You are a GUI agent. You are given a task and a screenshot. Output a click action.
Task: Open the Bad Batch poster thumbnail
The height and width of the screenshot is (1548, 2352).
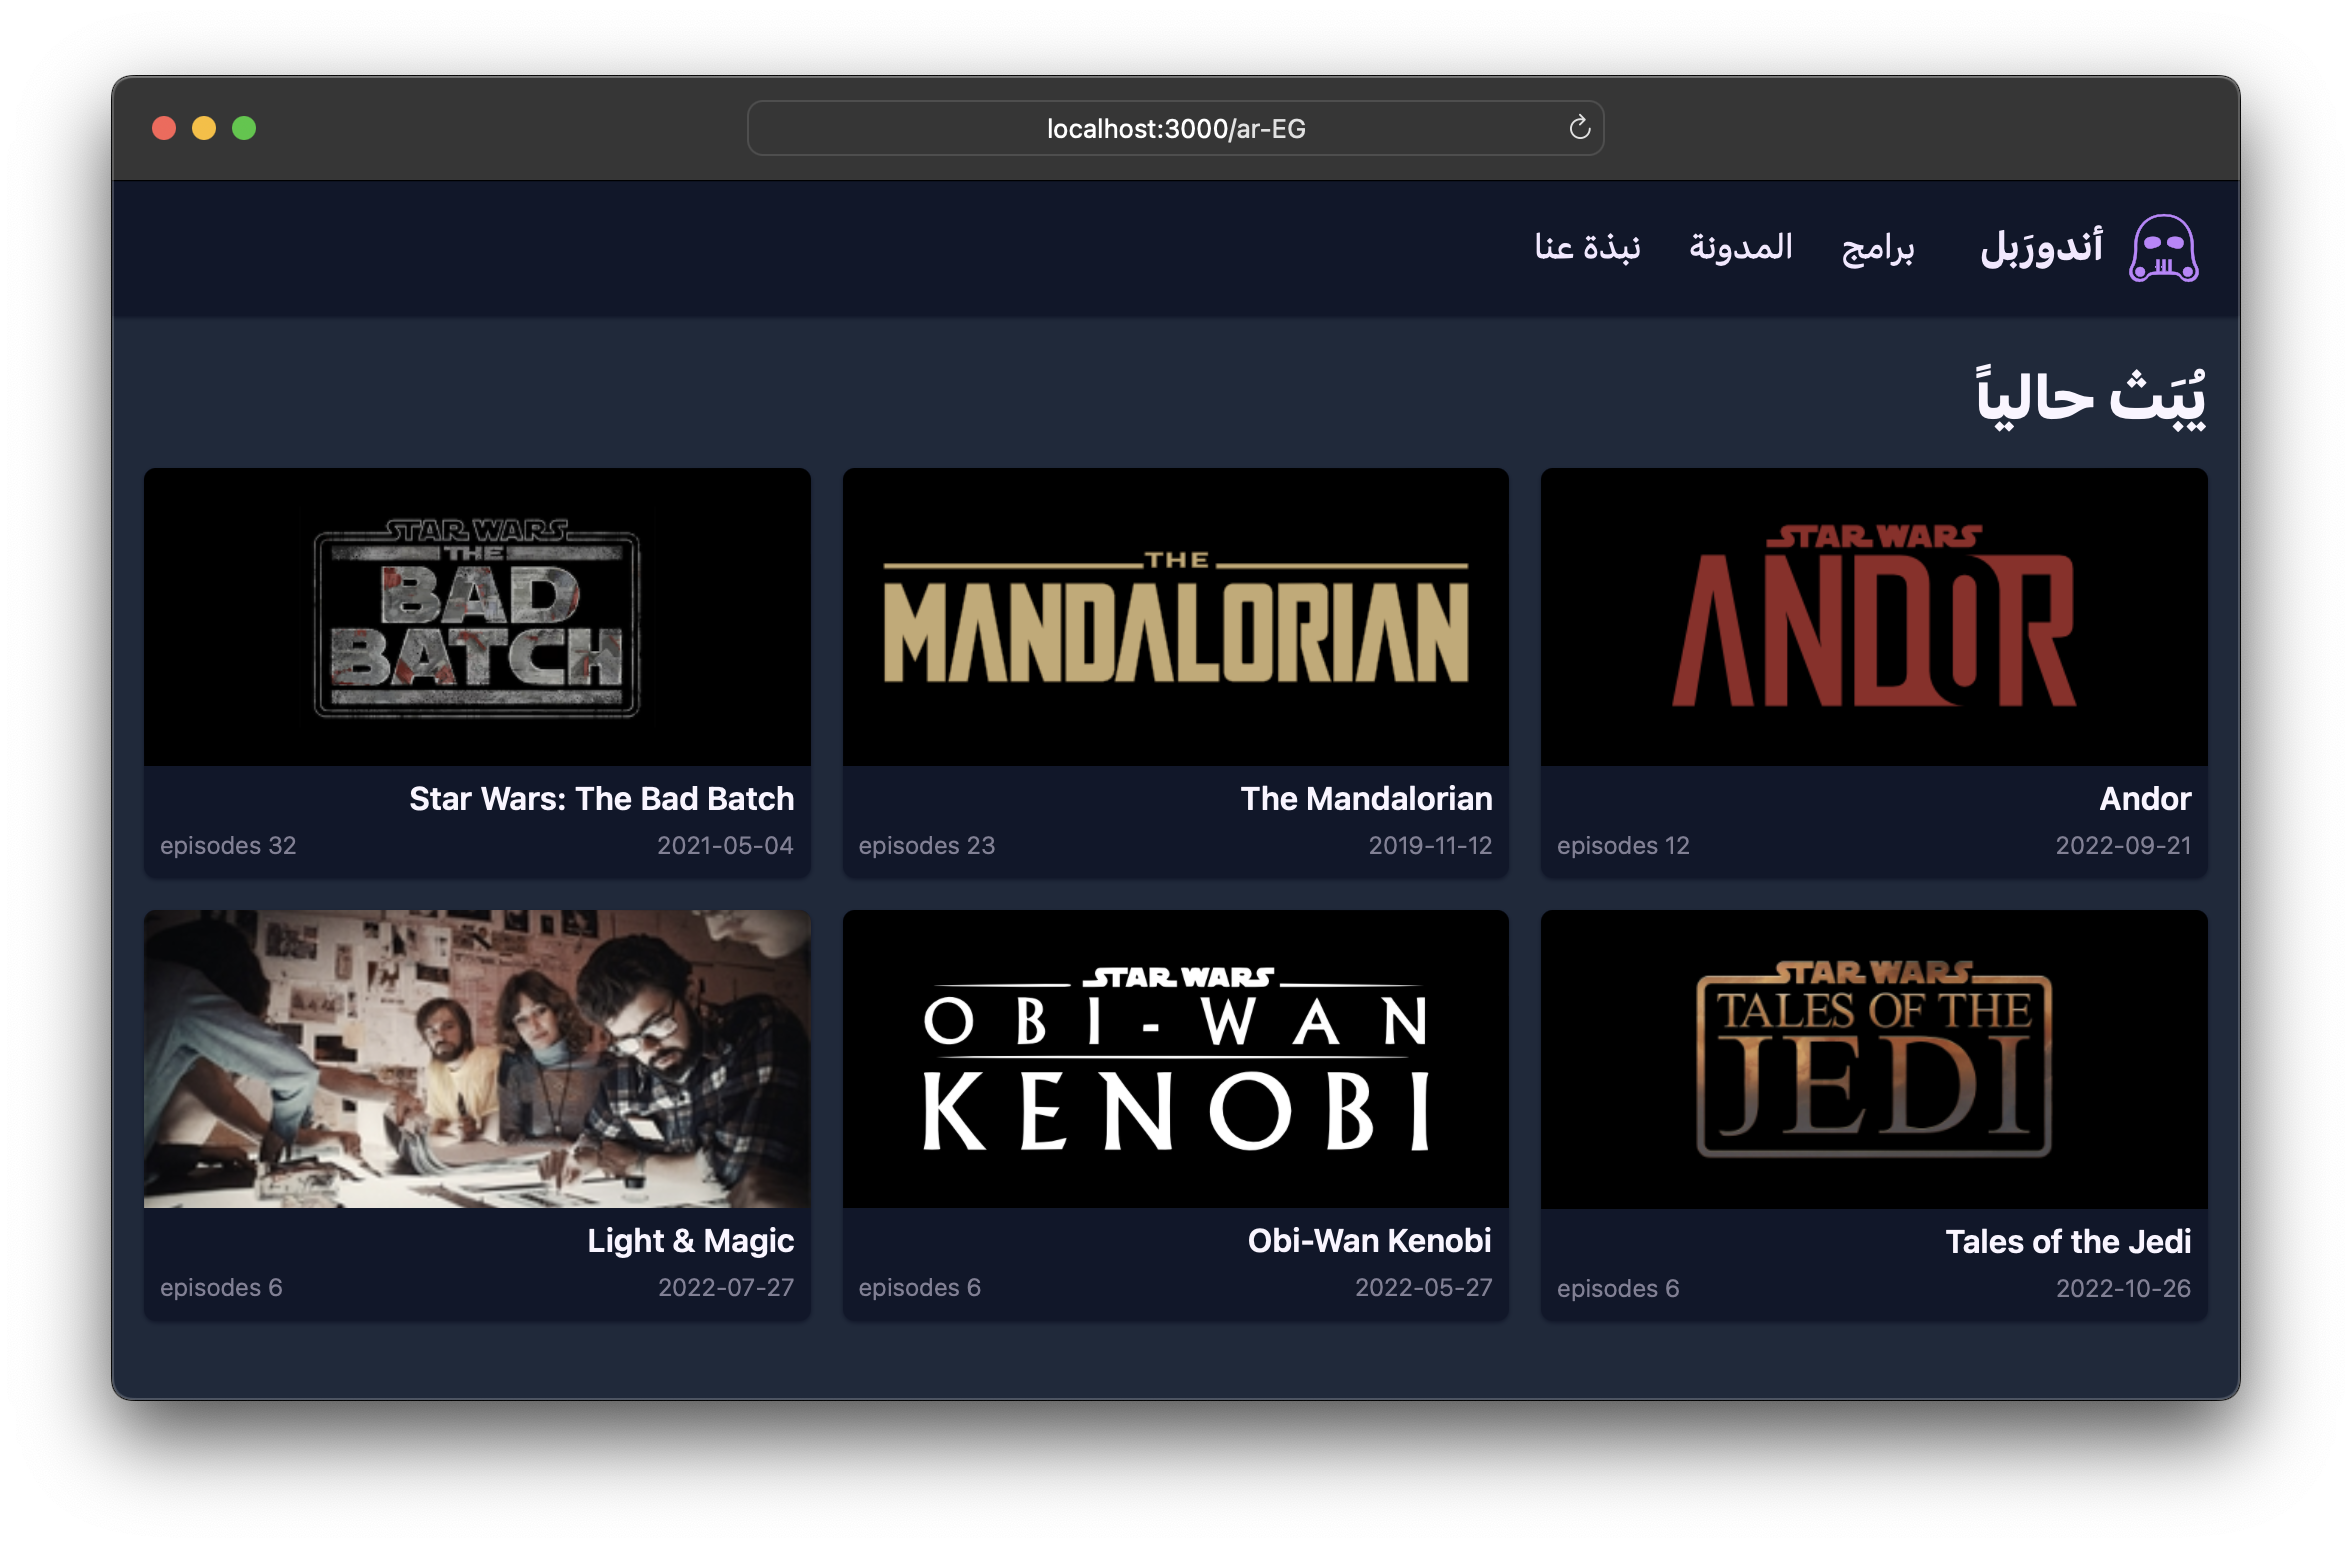pyautogui.click(x=477, y=617)
